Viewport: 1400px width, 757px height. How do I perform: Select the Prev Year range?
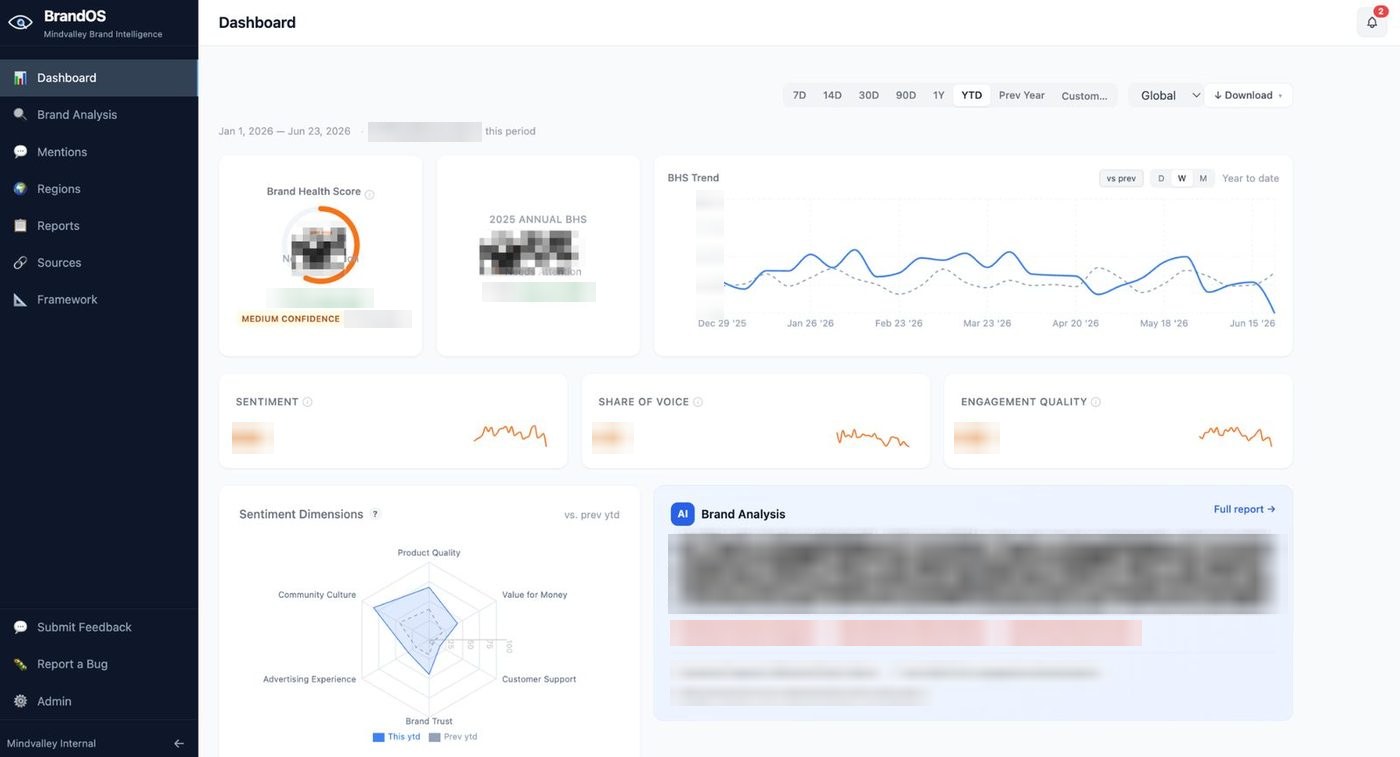coord(1021,95)
